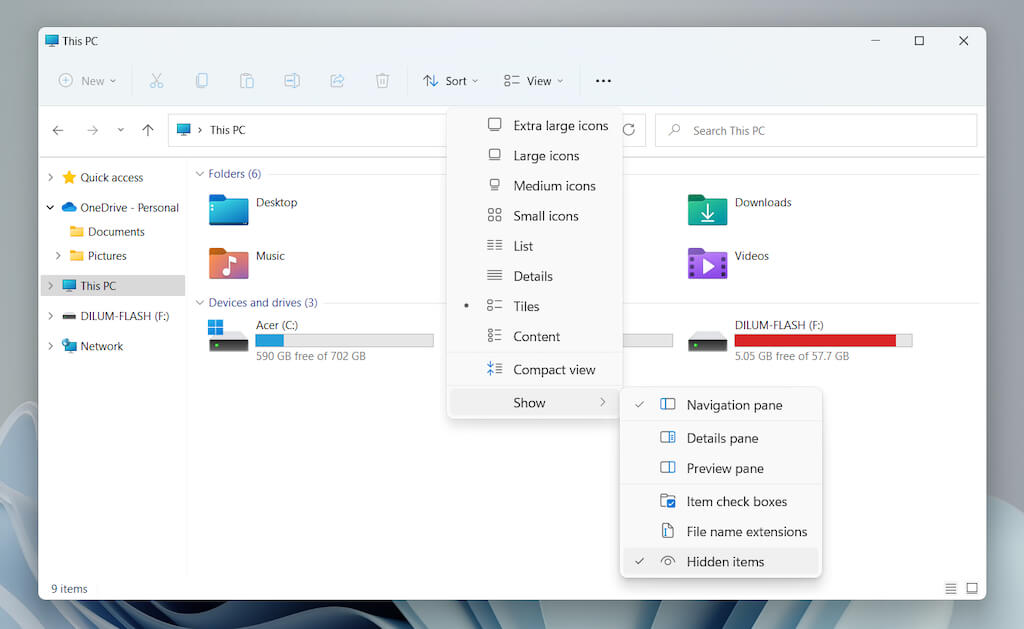Go up one folder level arrow

(x=148, y=130)
